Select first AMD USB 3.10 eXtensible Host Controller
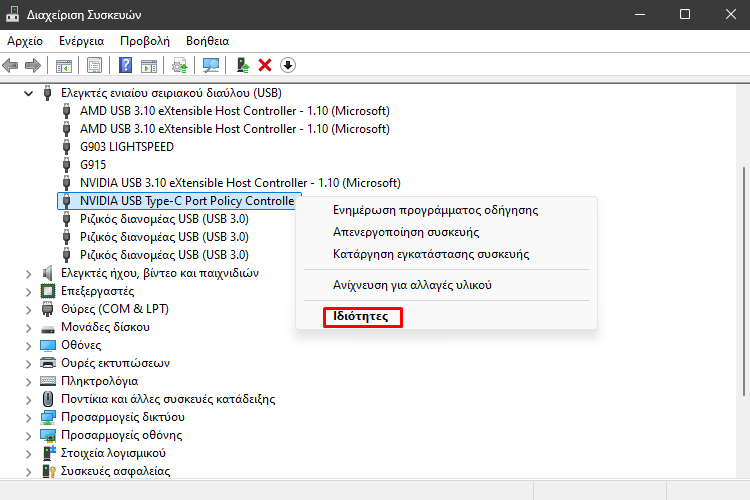 click(235, 111)
